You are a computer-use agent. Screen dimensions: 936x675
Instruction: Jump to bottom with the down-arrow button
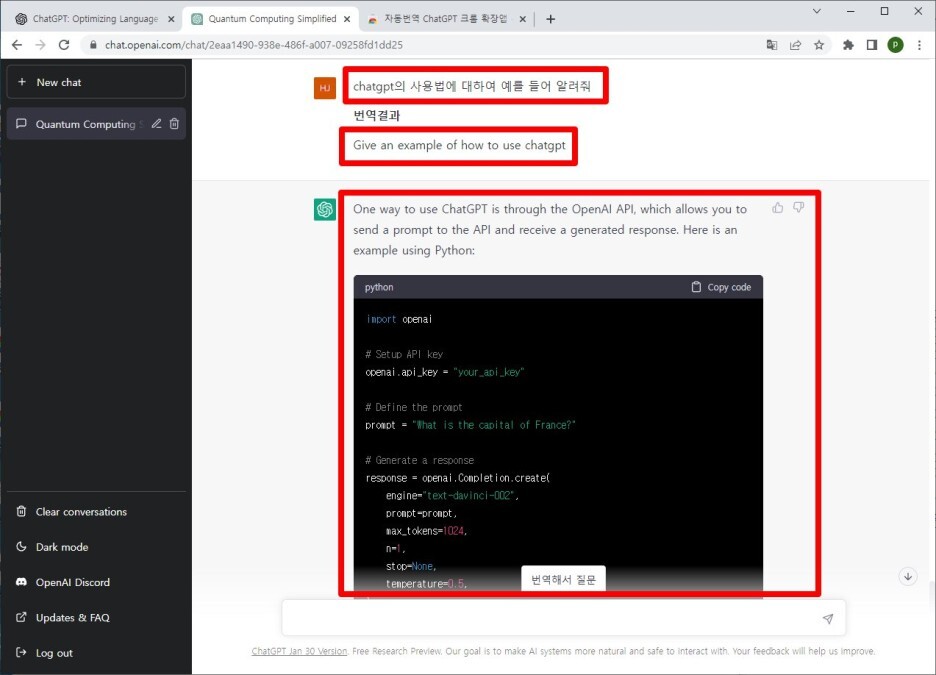pyautogui.click(x=907, y=577)
